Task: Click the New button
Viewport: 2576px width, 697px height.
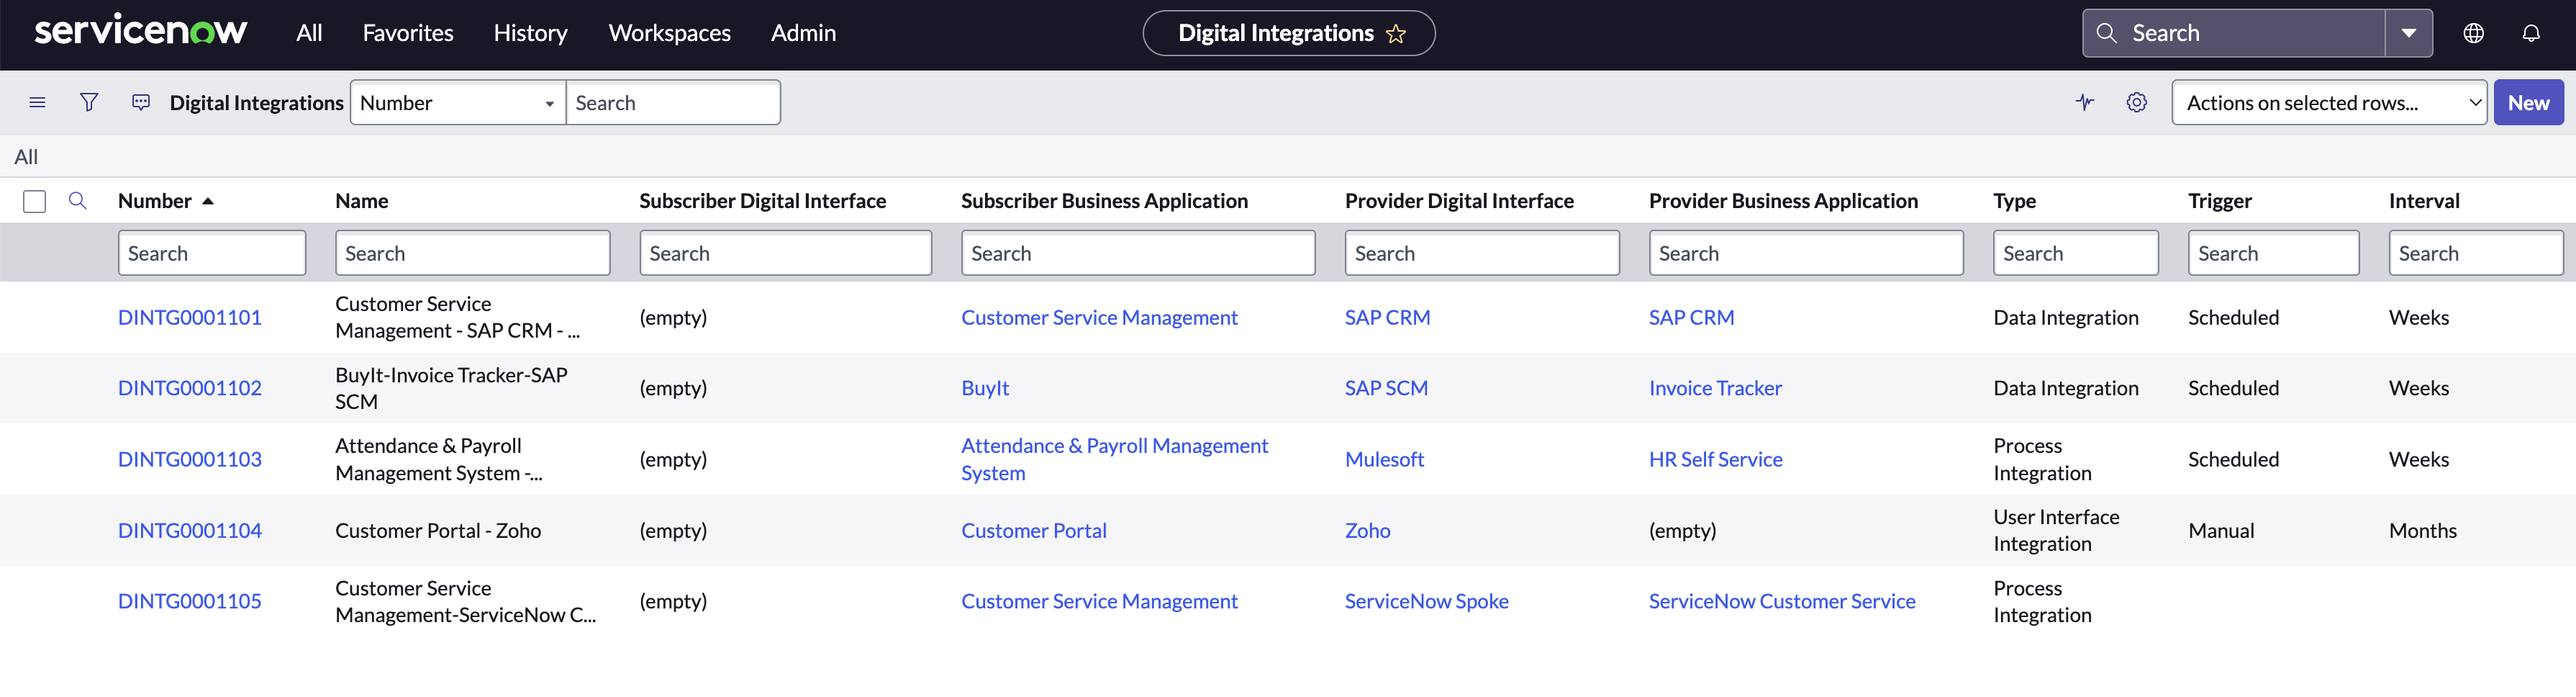Action: click(2528, 102)
